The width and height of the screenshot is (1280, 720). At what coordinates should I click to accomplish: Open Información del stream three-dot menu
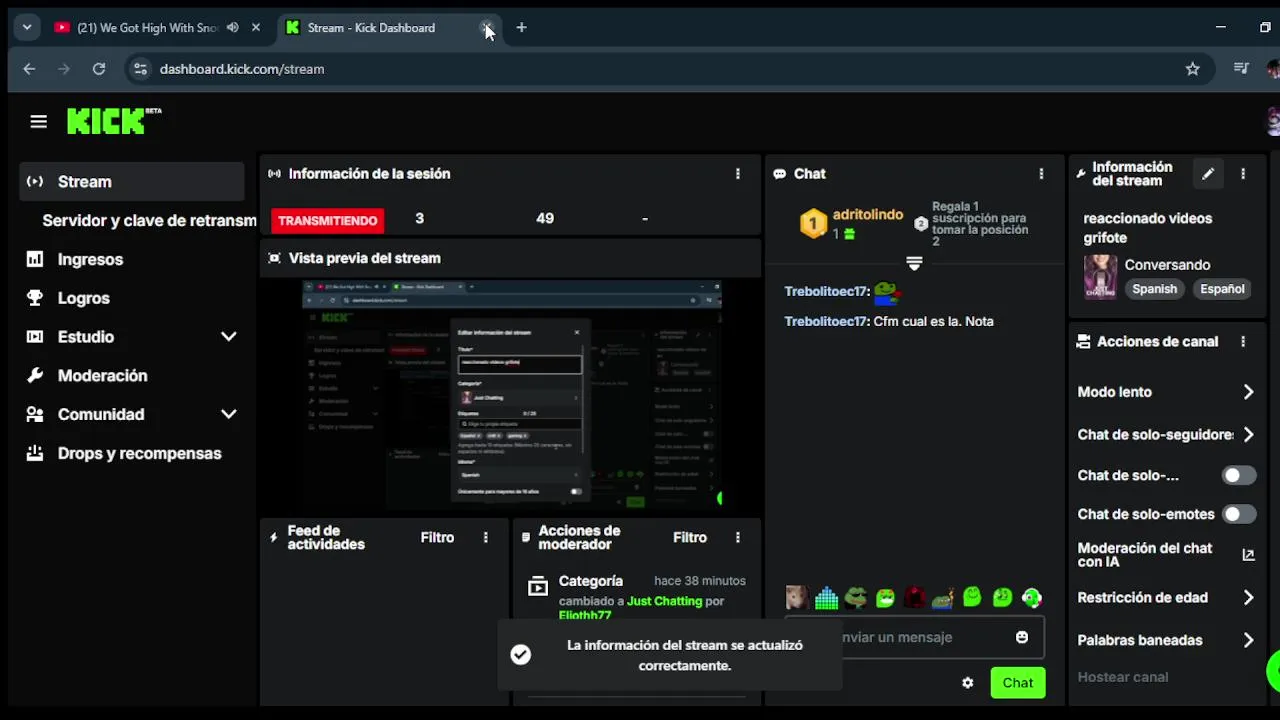coord(1243,174)
